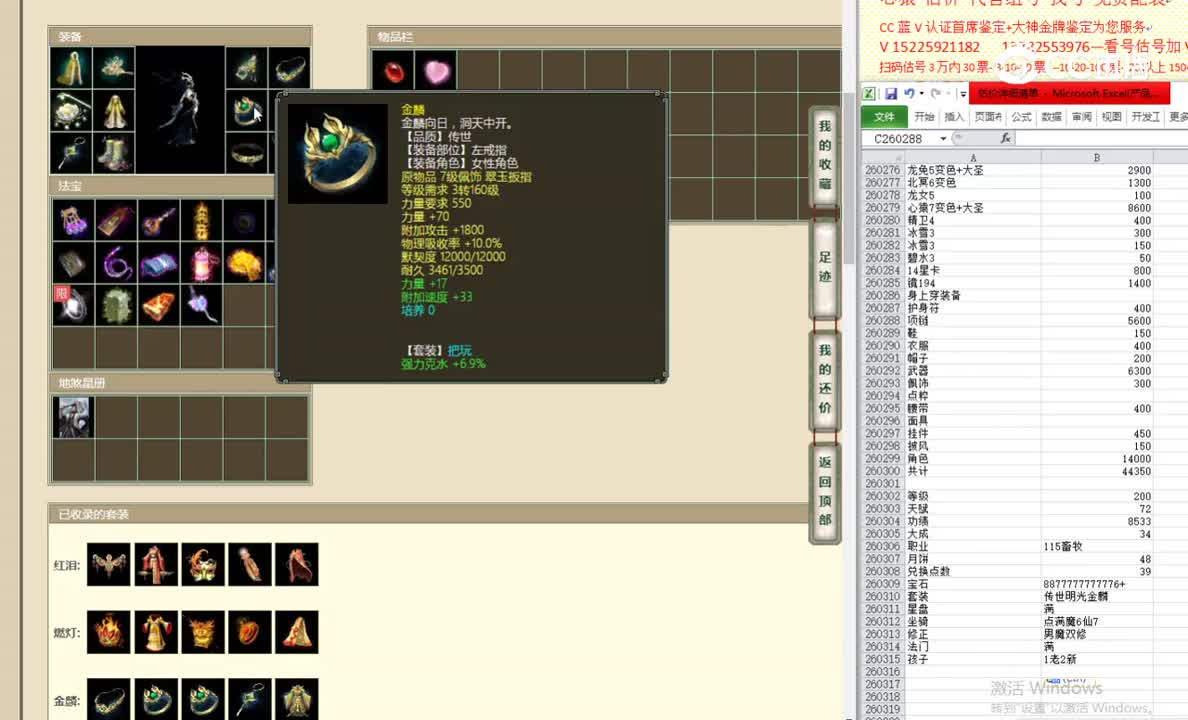Open 足迹 side button

(824, 267)
